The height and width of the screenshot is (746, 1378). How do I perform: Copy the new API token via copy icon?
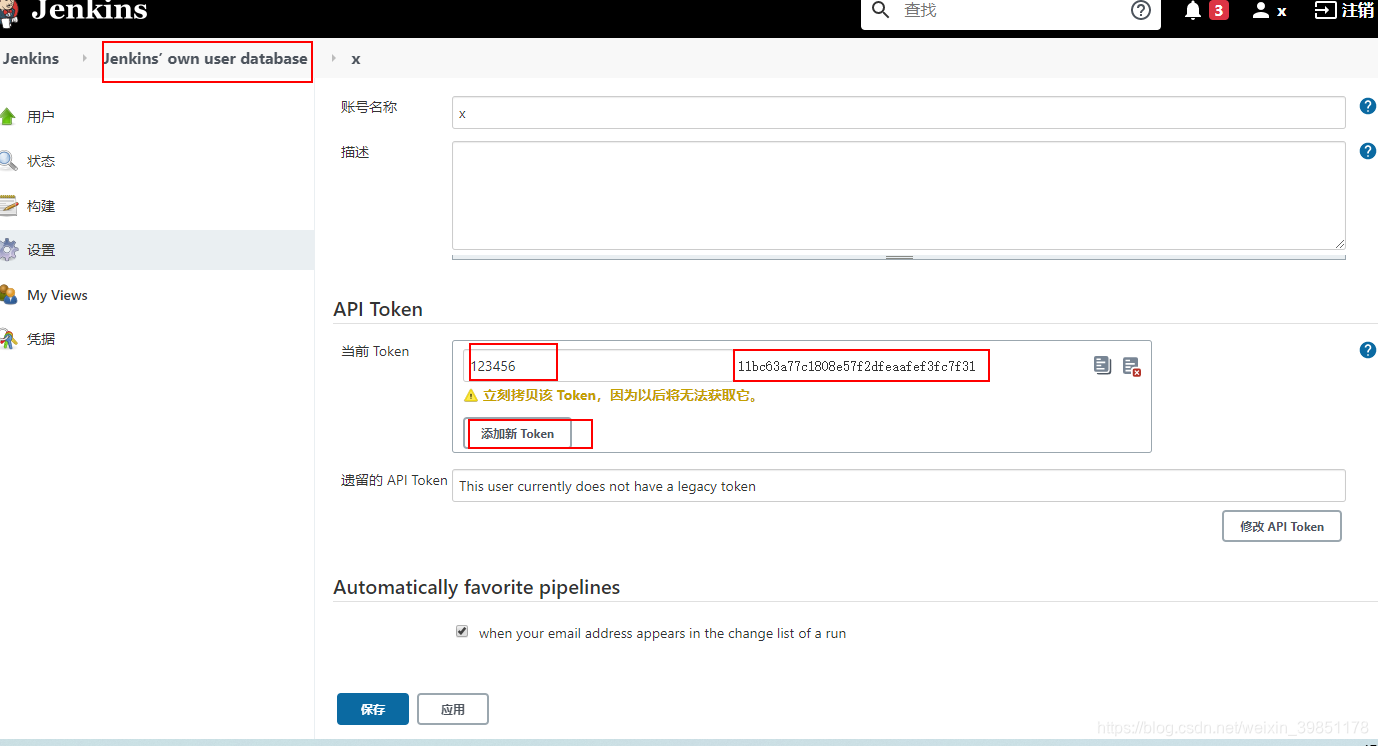coord(1102,365)
